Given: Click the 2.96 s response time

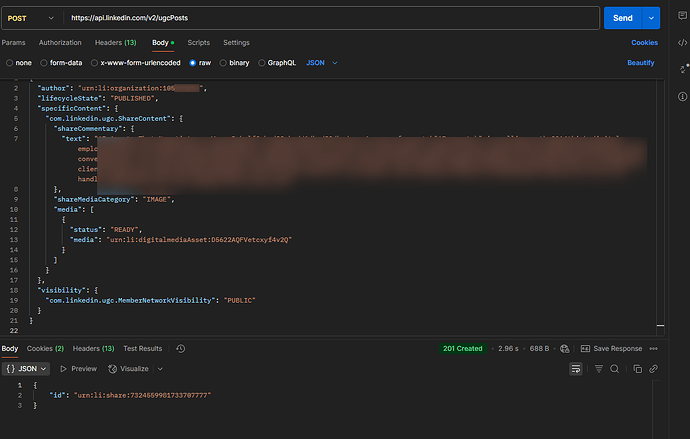Looking at the screenshot, I should click(508, 348).
